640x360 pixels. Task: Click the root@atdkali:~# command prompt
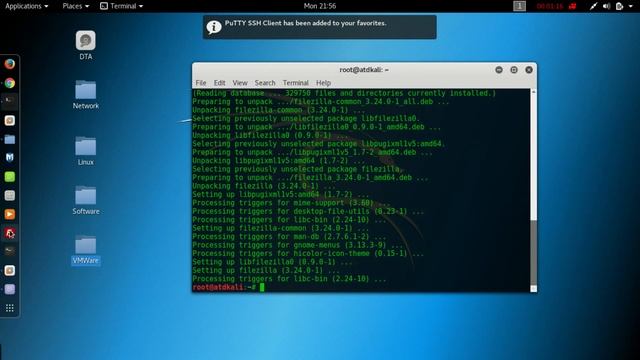224,287
